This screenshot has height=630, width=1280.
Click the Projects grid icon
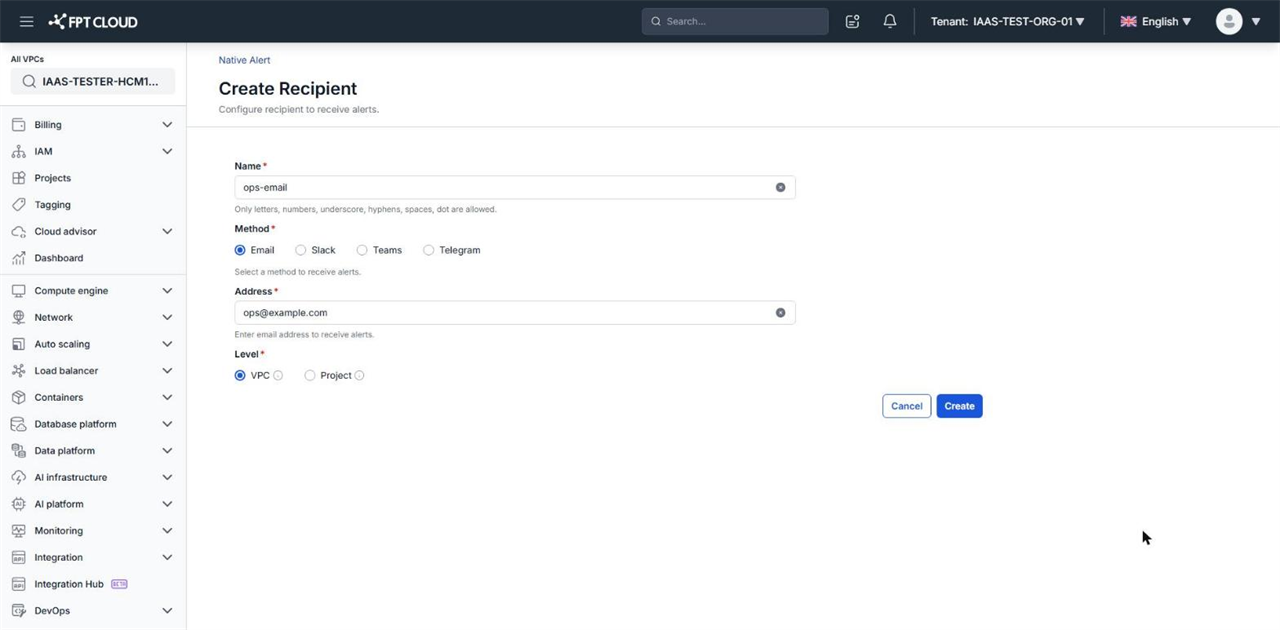(18, 178)
